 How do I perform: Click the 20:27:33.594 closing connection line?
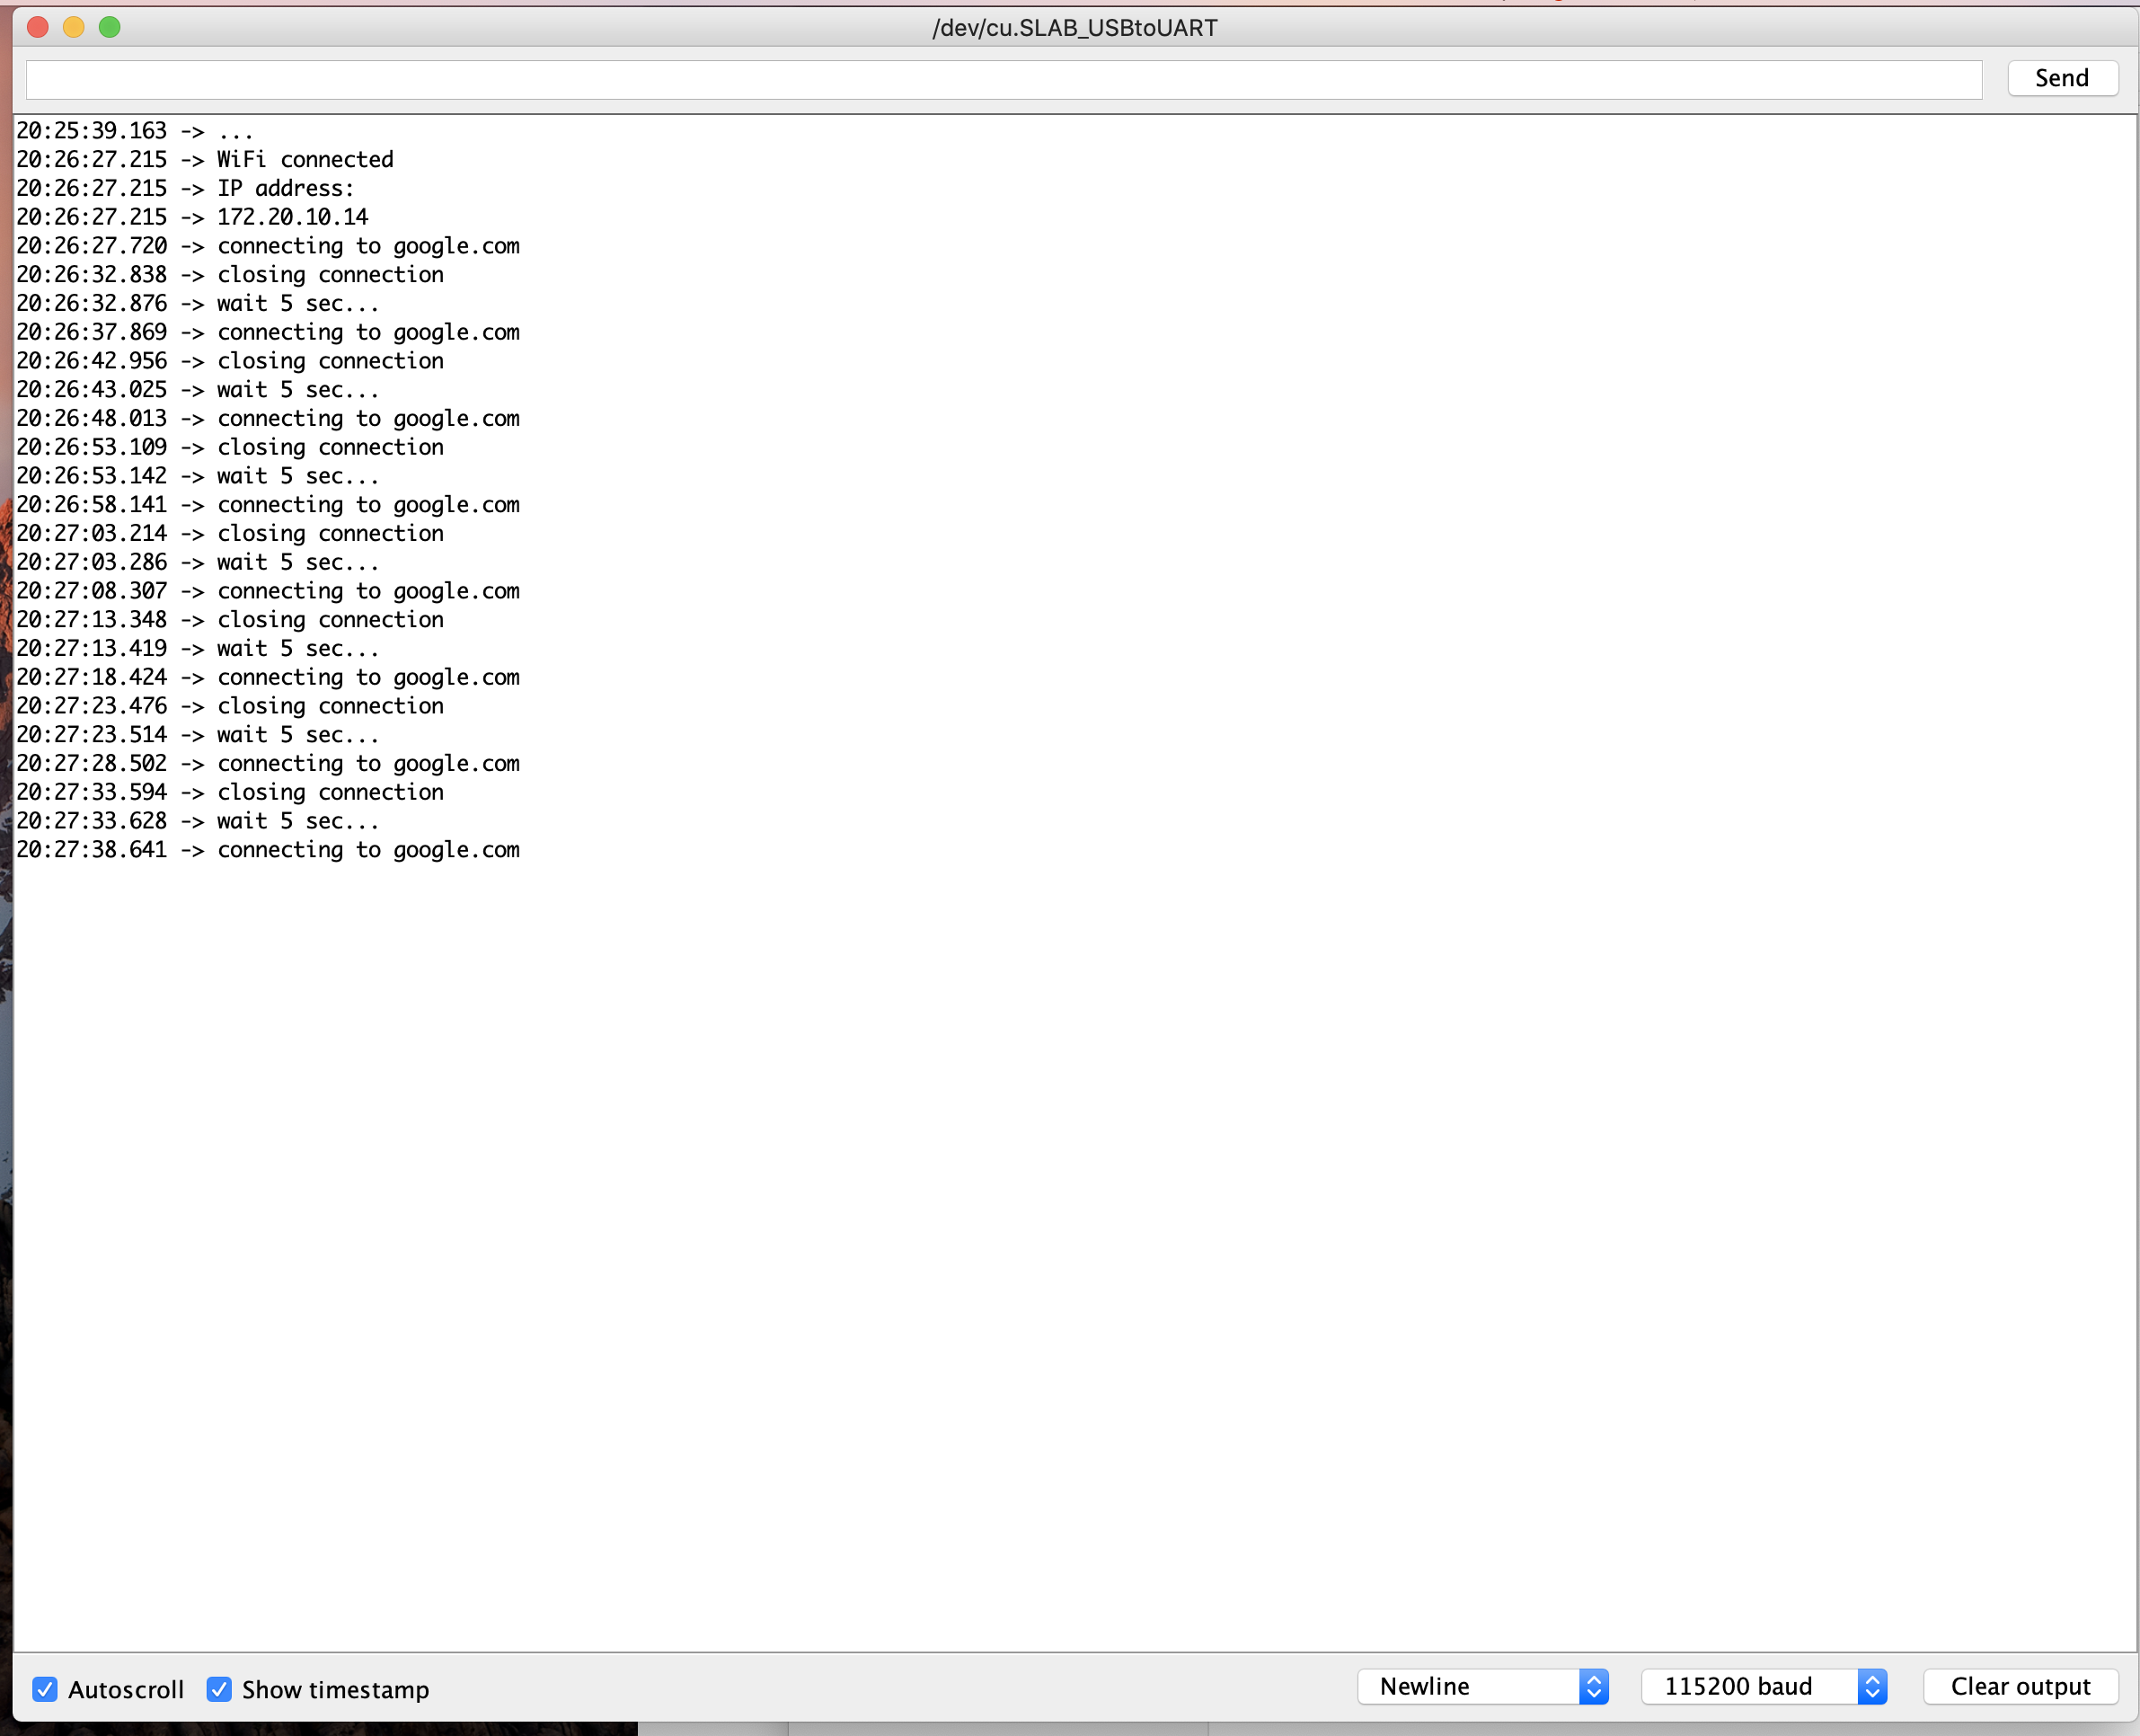pos(230,792)
